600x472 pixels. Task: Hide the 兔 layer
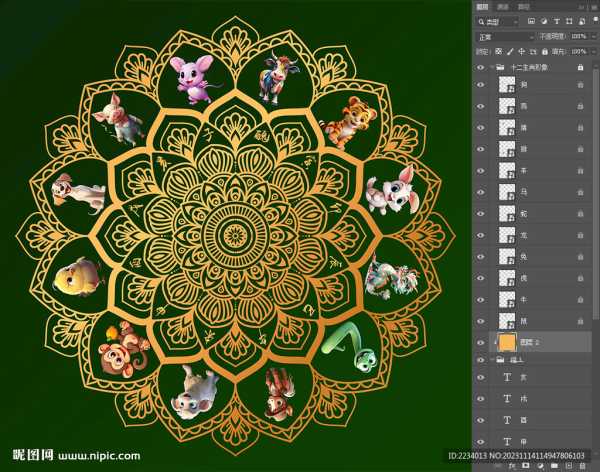point(481,256)
